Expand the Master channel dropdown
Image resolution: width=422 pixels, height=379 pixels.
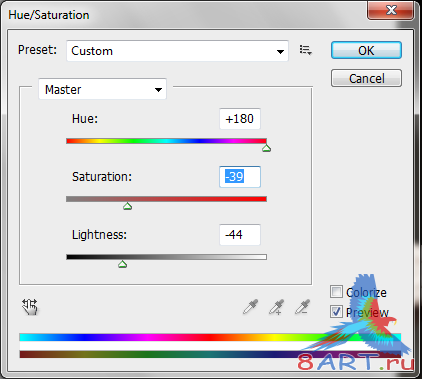click(x=102, y=89)
